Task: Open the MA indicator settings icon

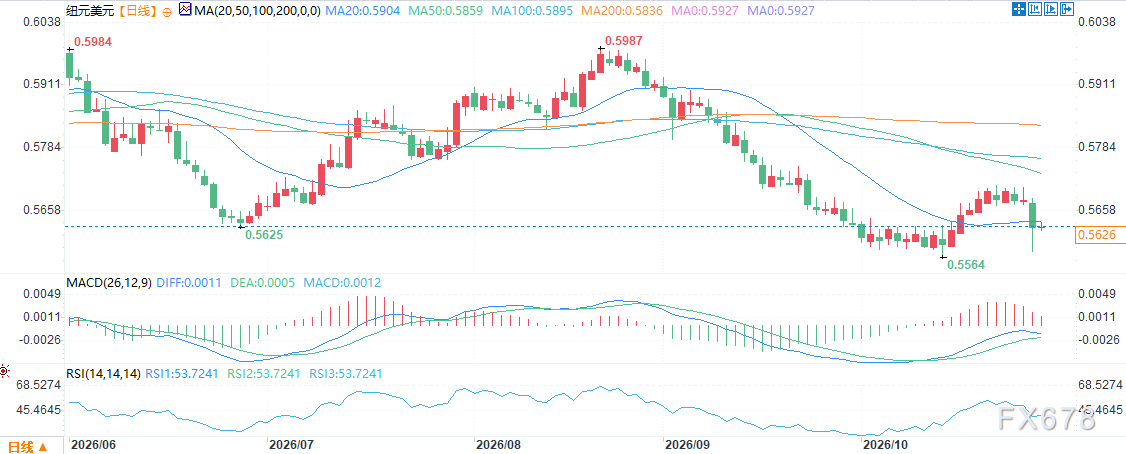Action: 186,11
